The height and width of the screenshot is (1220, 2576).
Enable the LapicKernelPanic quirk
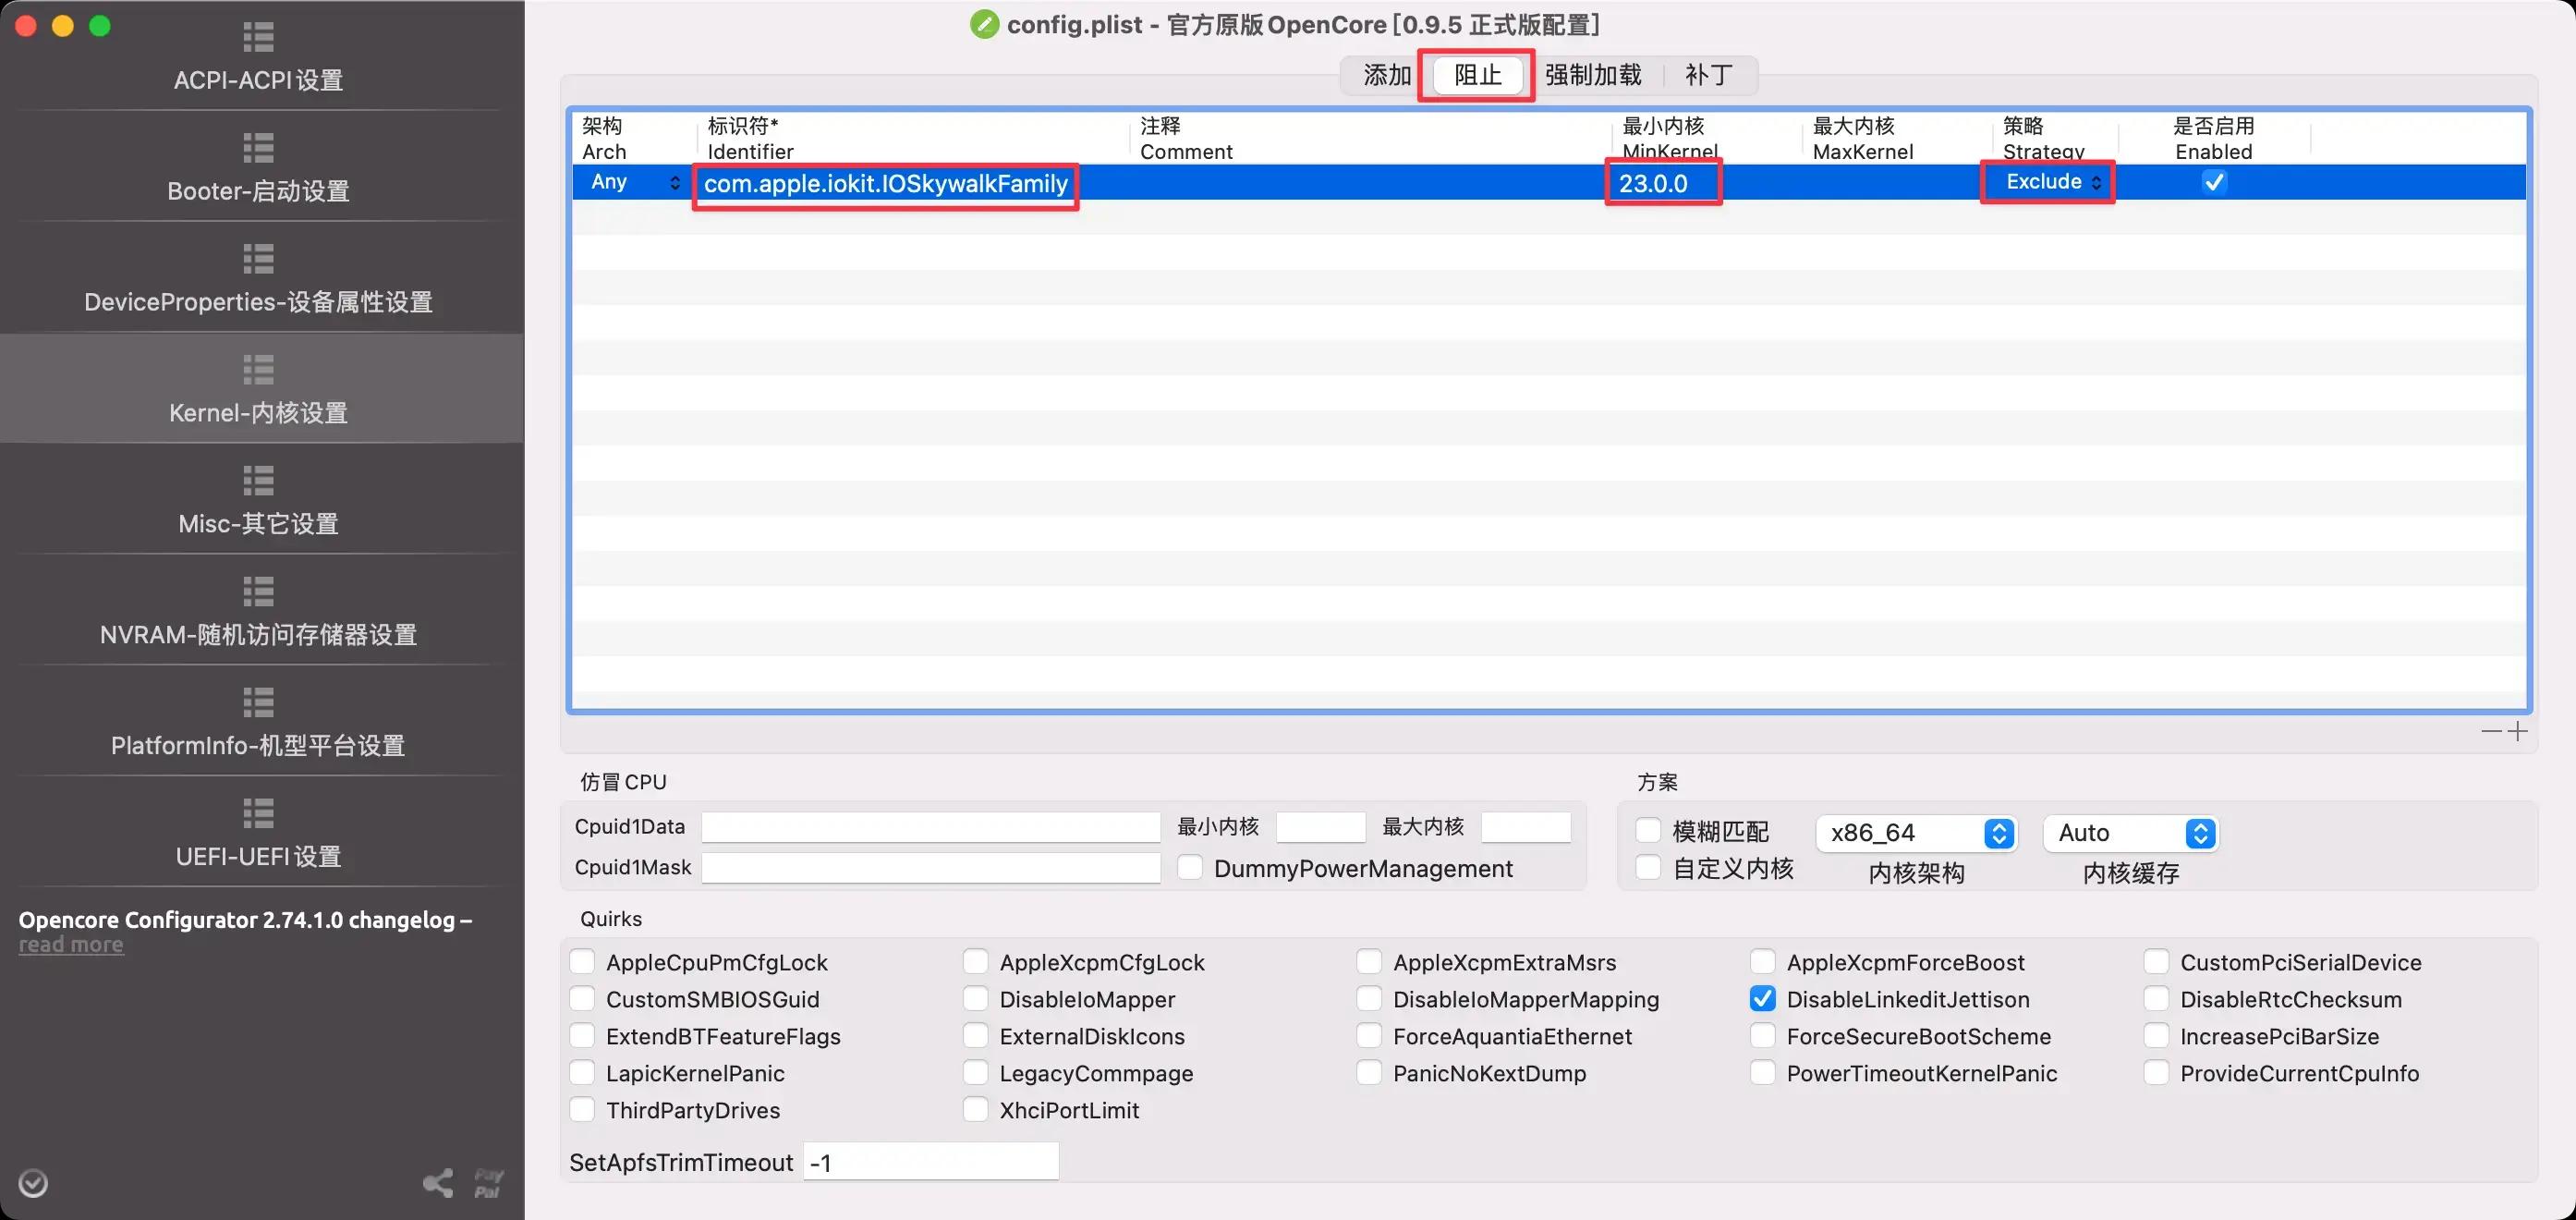(x=582, y=1073)
